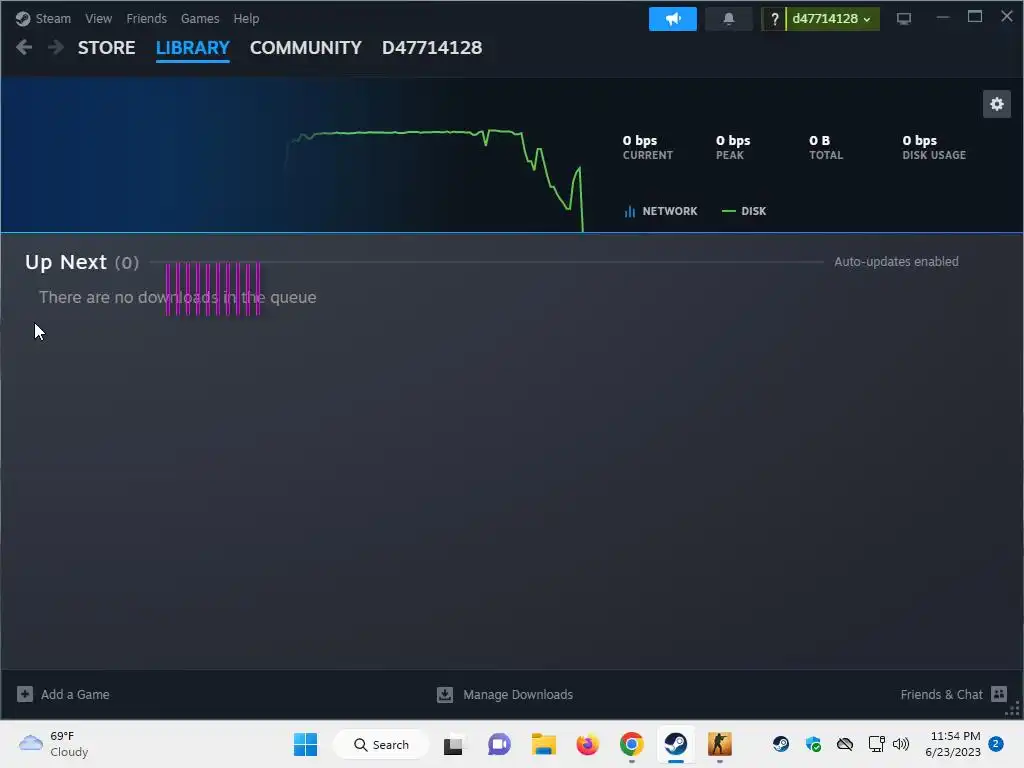Click the 0 bps CURRENT stat
The width and height of the screenshot is (1024, 768).
[647, 147]
